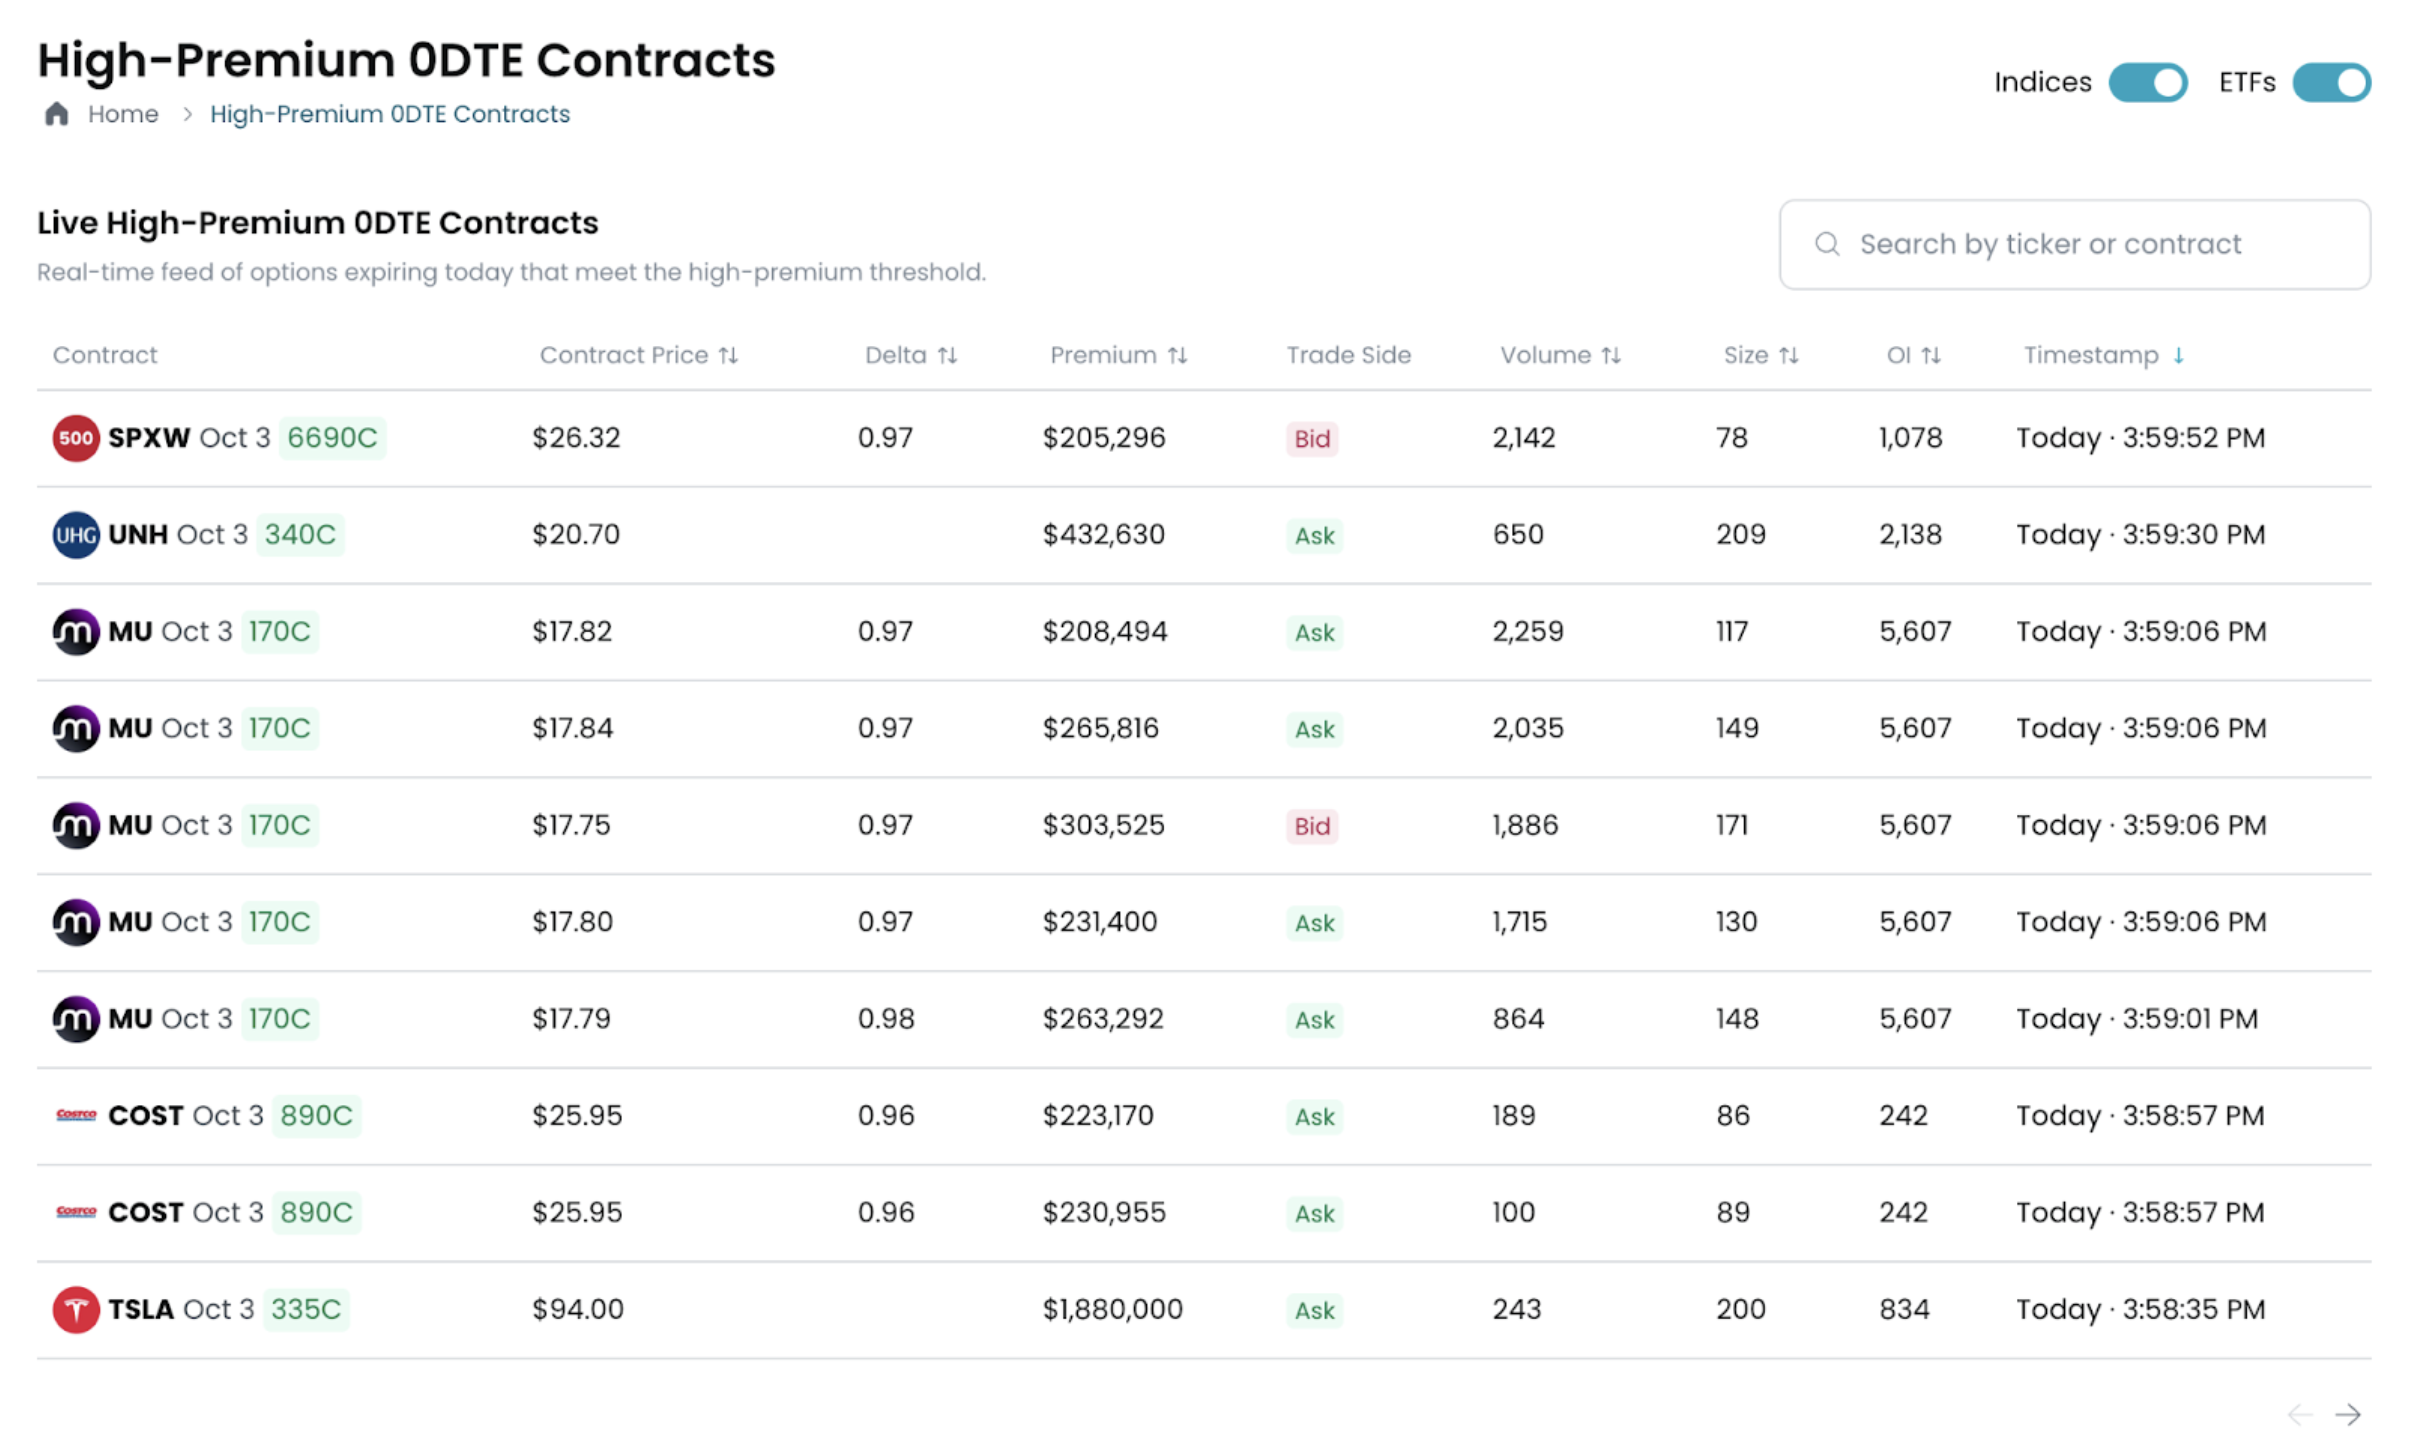The image size is (2418, 1452).
Task: Click the search magnifier icon
Action: pos(1826,244)
